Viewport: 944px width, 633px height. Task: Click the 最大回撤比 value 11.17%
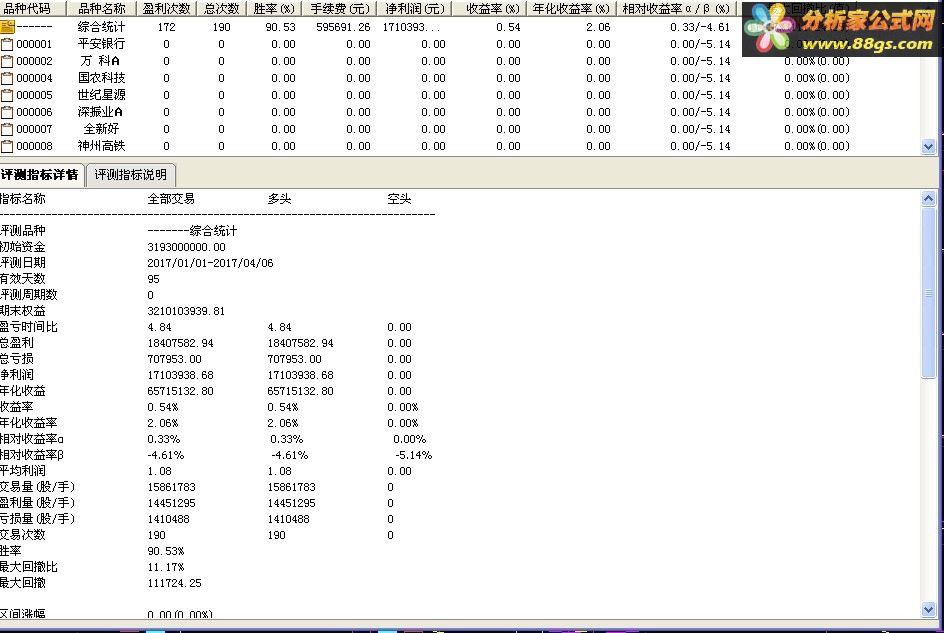tap(166, 567)
